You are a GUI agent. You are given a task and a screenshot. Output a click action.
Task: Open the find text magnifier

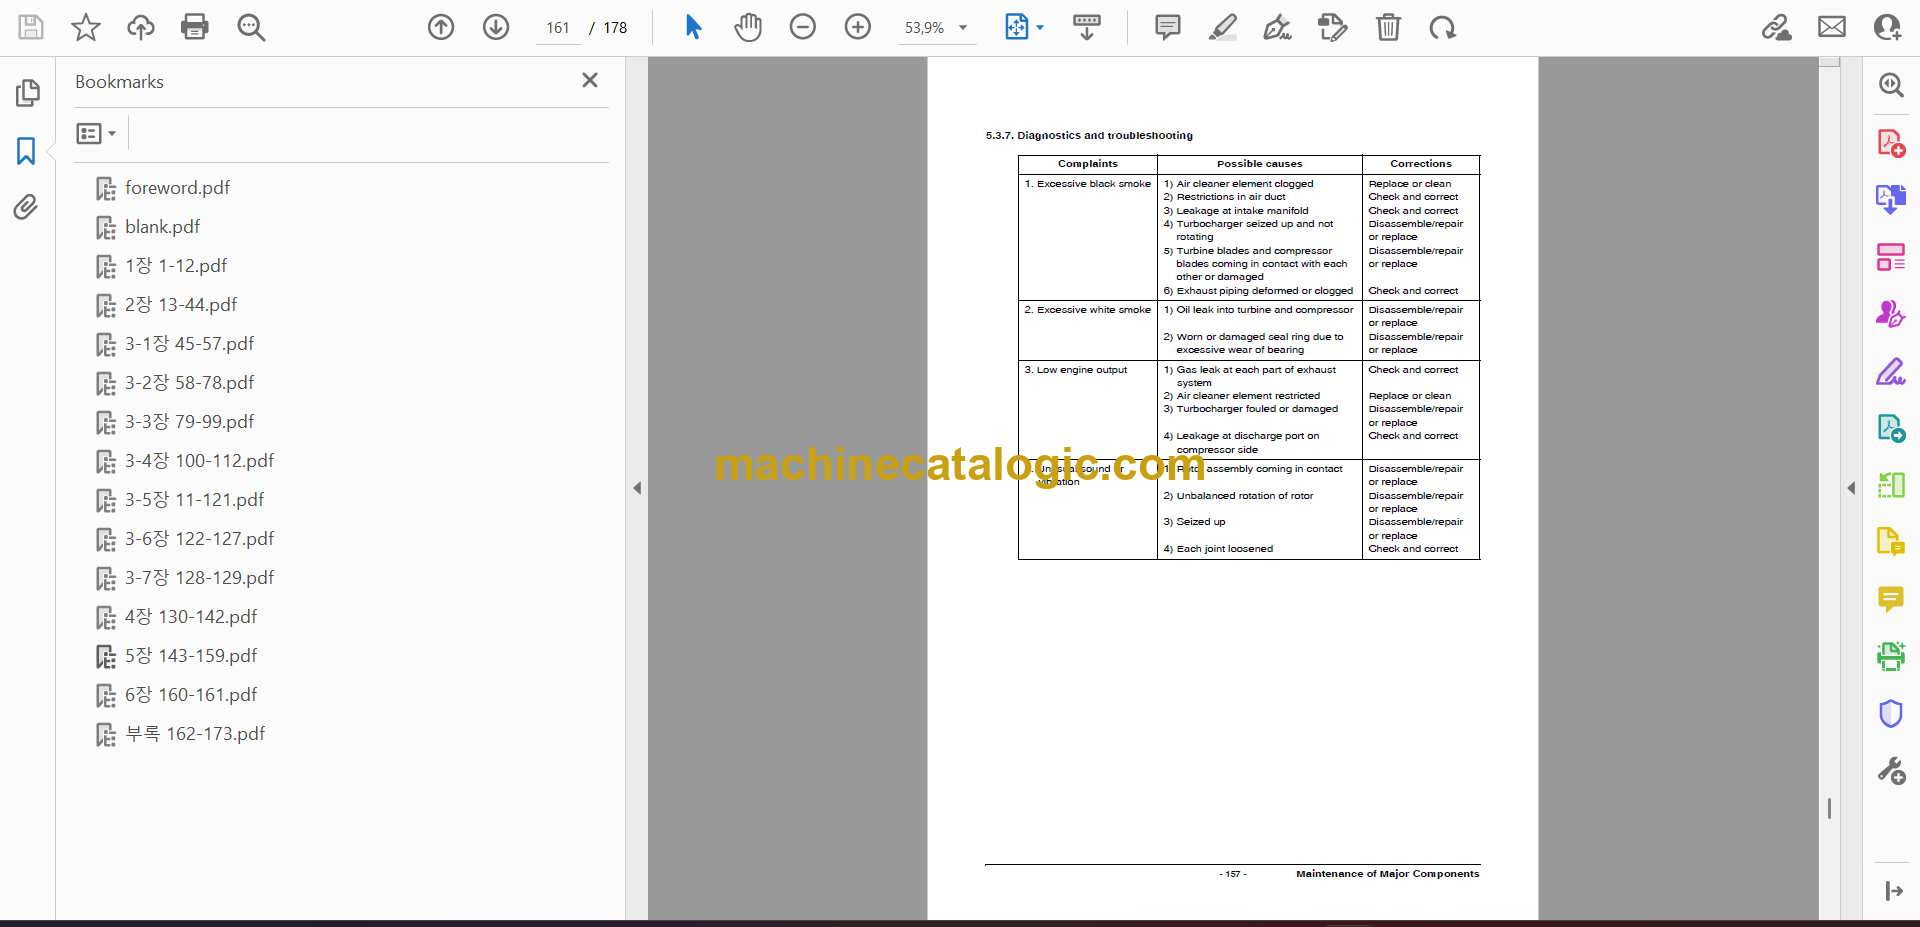251,27
